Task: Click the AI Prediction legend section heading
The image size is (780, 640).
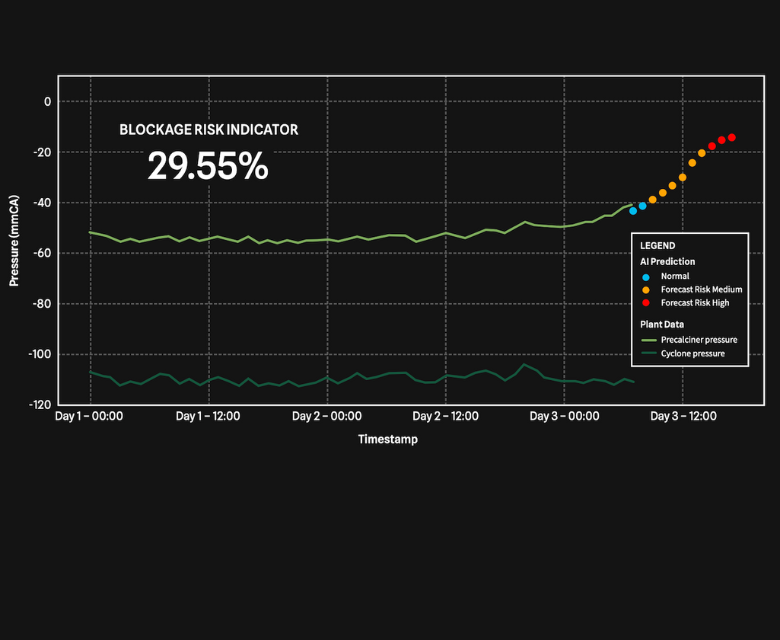Action: click(x=667, y=261)
